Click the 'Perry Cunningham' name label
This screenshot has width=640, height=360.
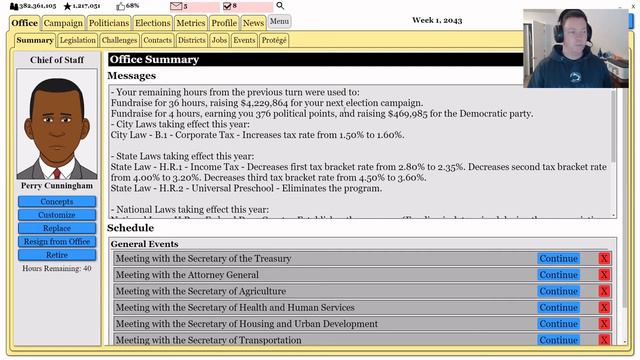57,186
